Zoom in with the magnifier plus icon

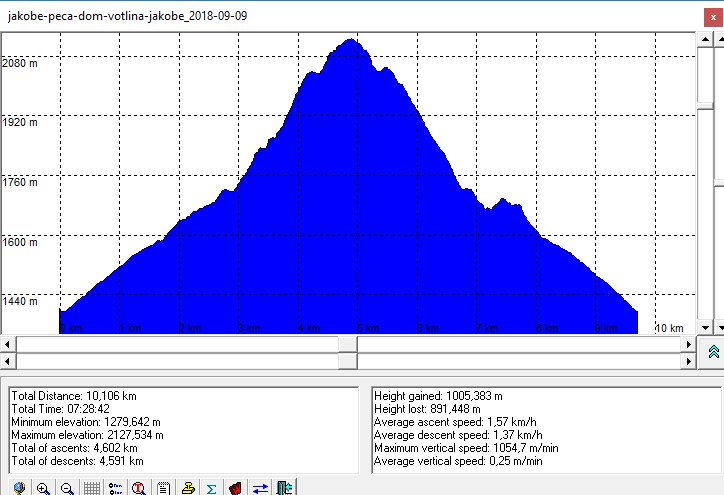click(43, 488)
